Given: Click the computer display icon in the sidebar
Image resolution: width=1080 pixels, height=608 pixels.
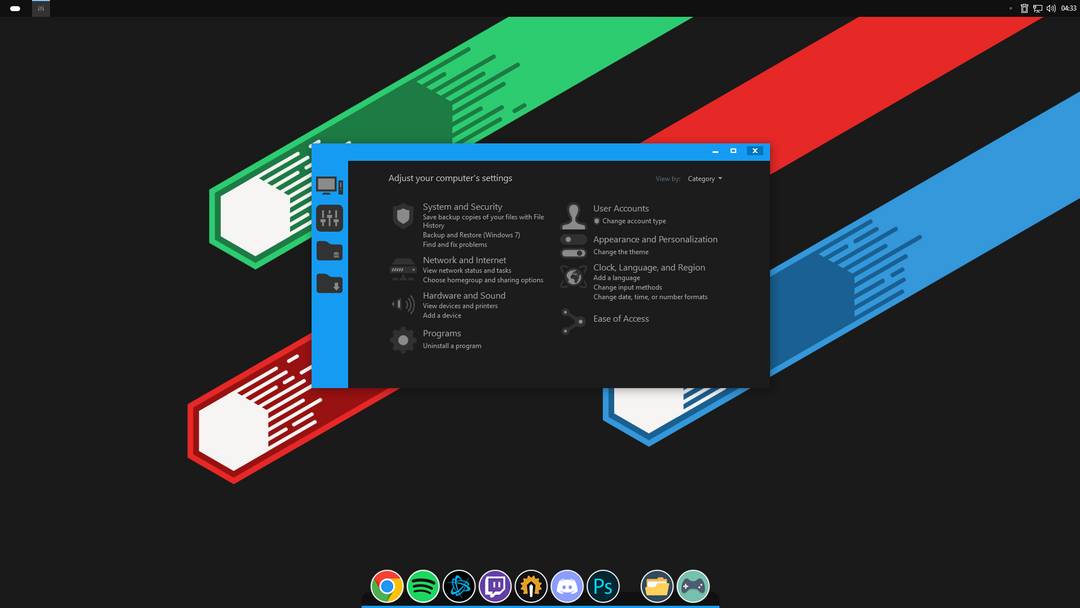Looking at the screenshot, I should [x=330, y=184].
